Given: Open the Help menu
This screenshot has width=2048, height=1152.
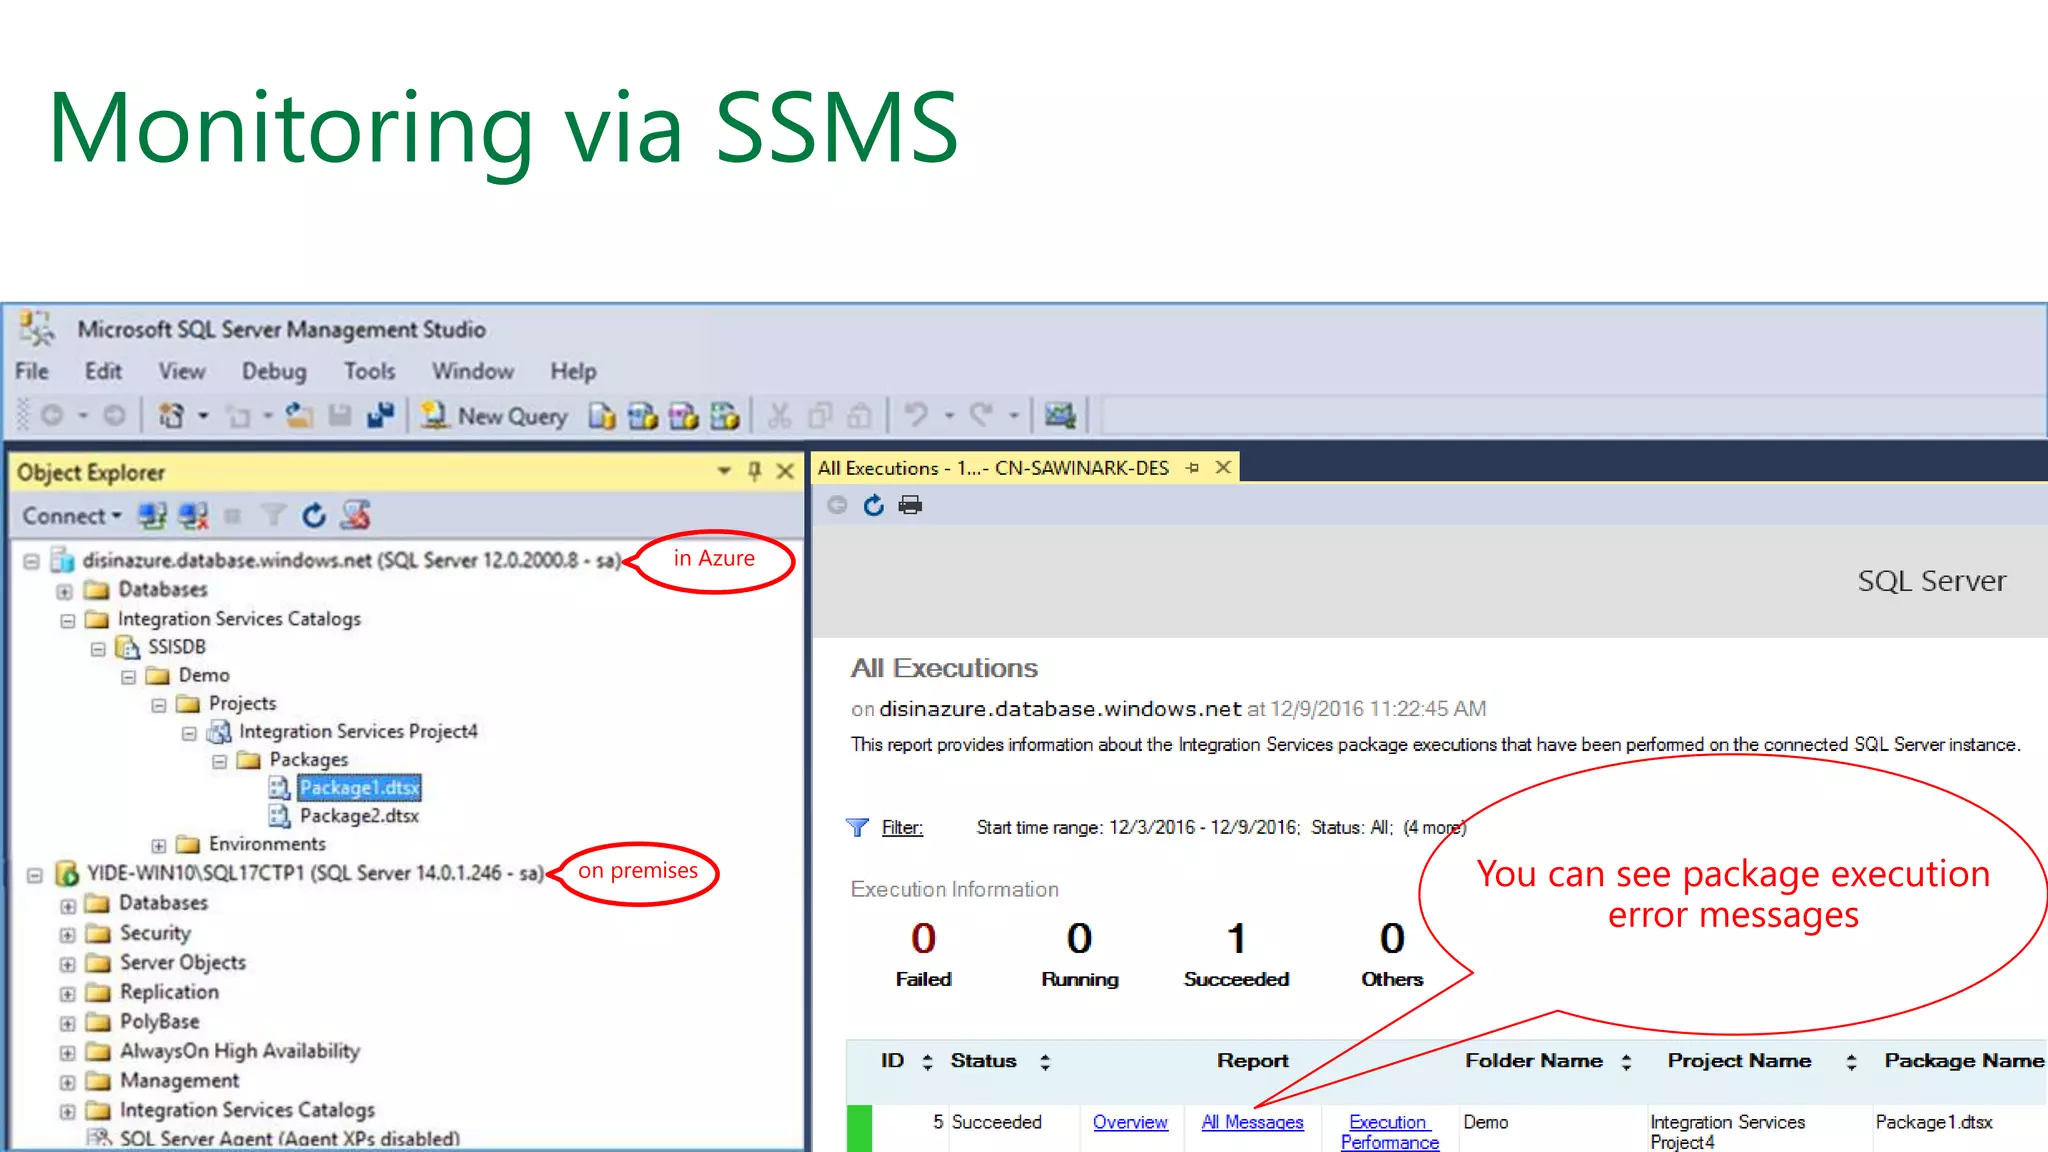Looking at the screenshot, I should 573,371.
